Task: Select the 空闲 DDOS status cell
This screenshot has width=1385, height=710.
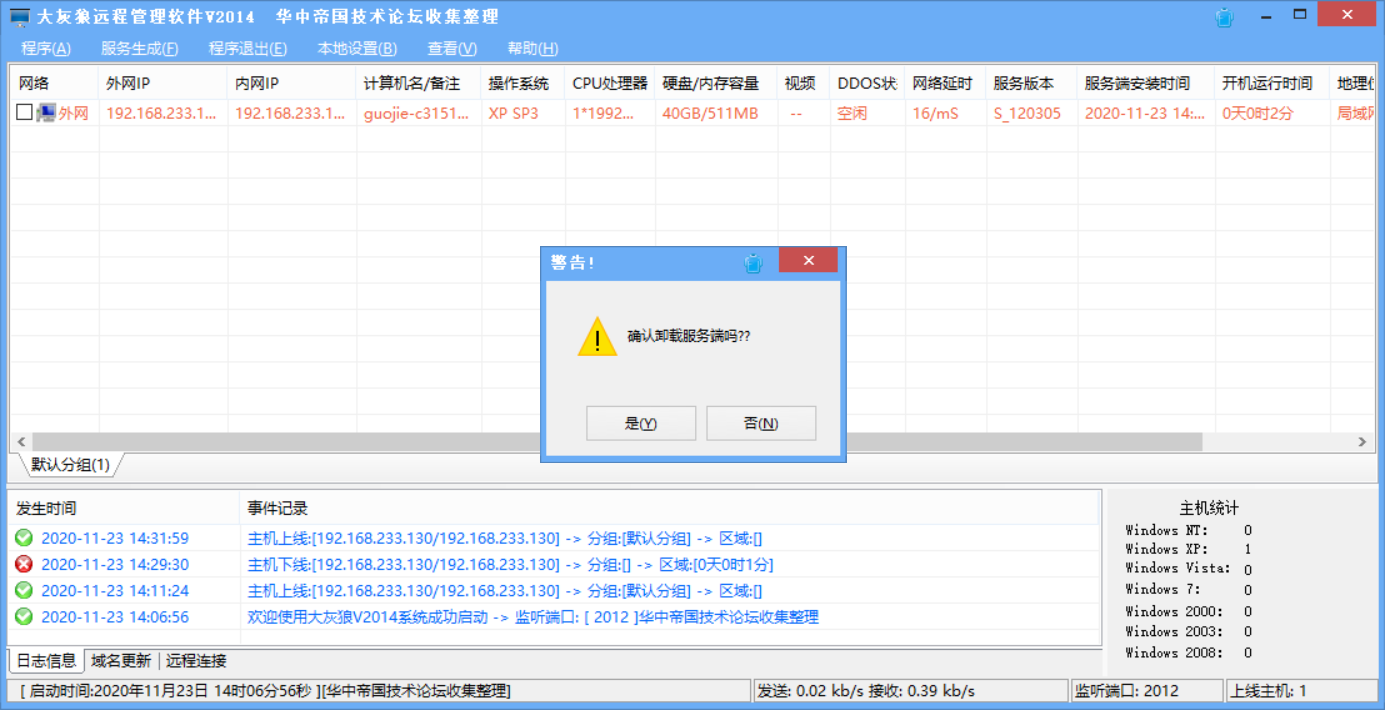Action: pos(852,113)
